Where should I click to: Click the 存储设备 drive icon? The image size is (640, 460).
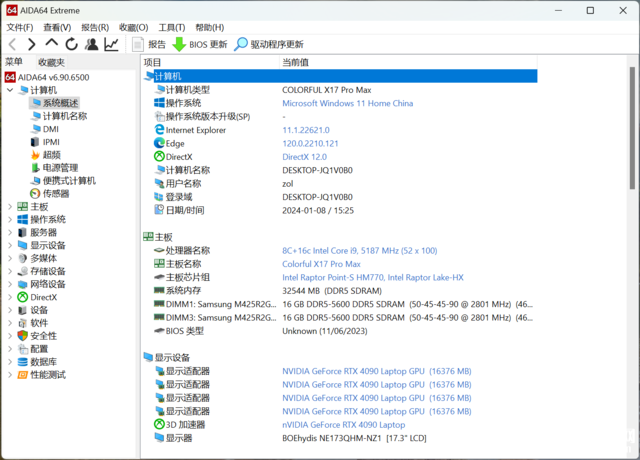tap(22, 271)
